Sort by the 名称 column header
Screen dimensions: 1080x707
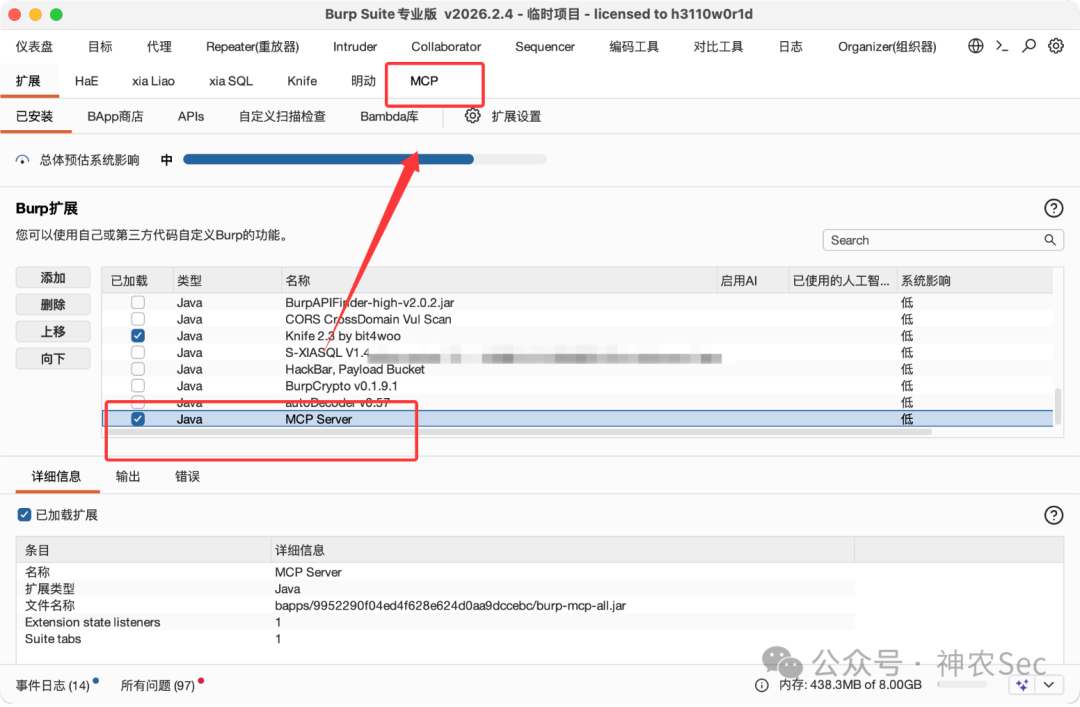click(x=499, y=280)
